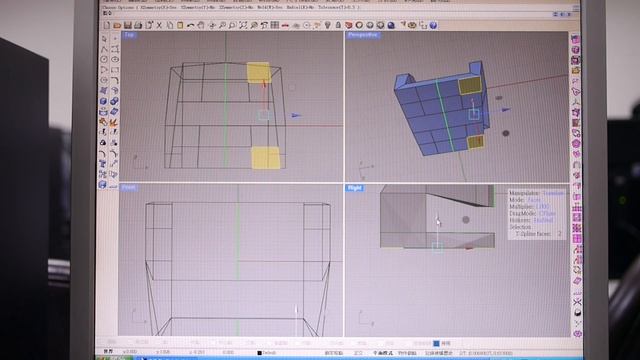Change the Mode Faces setting
The width and height of the screenshot is (640, 360).
click(534, 200)
